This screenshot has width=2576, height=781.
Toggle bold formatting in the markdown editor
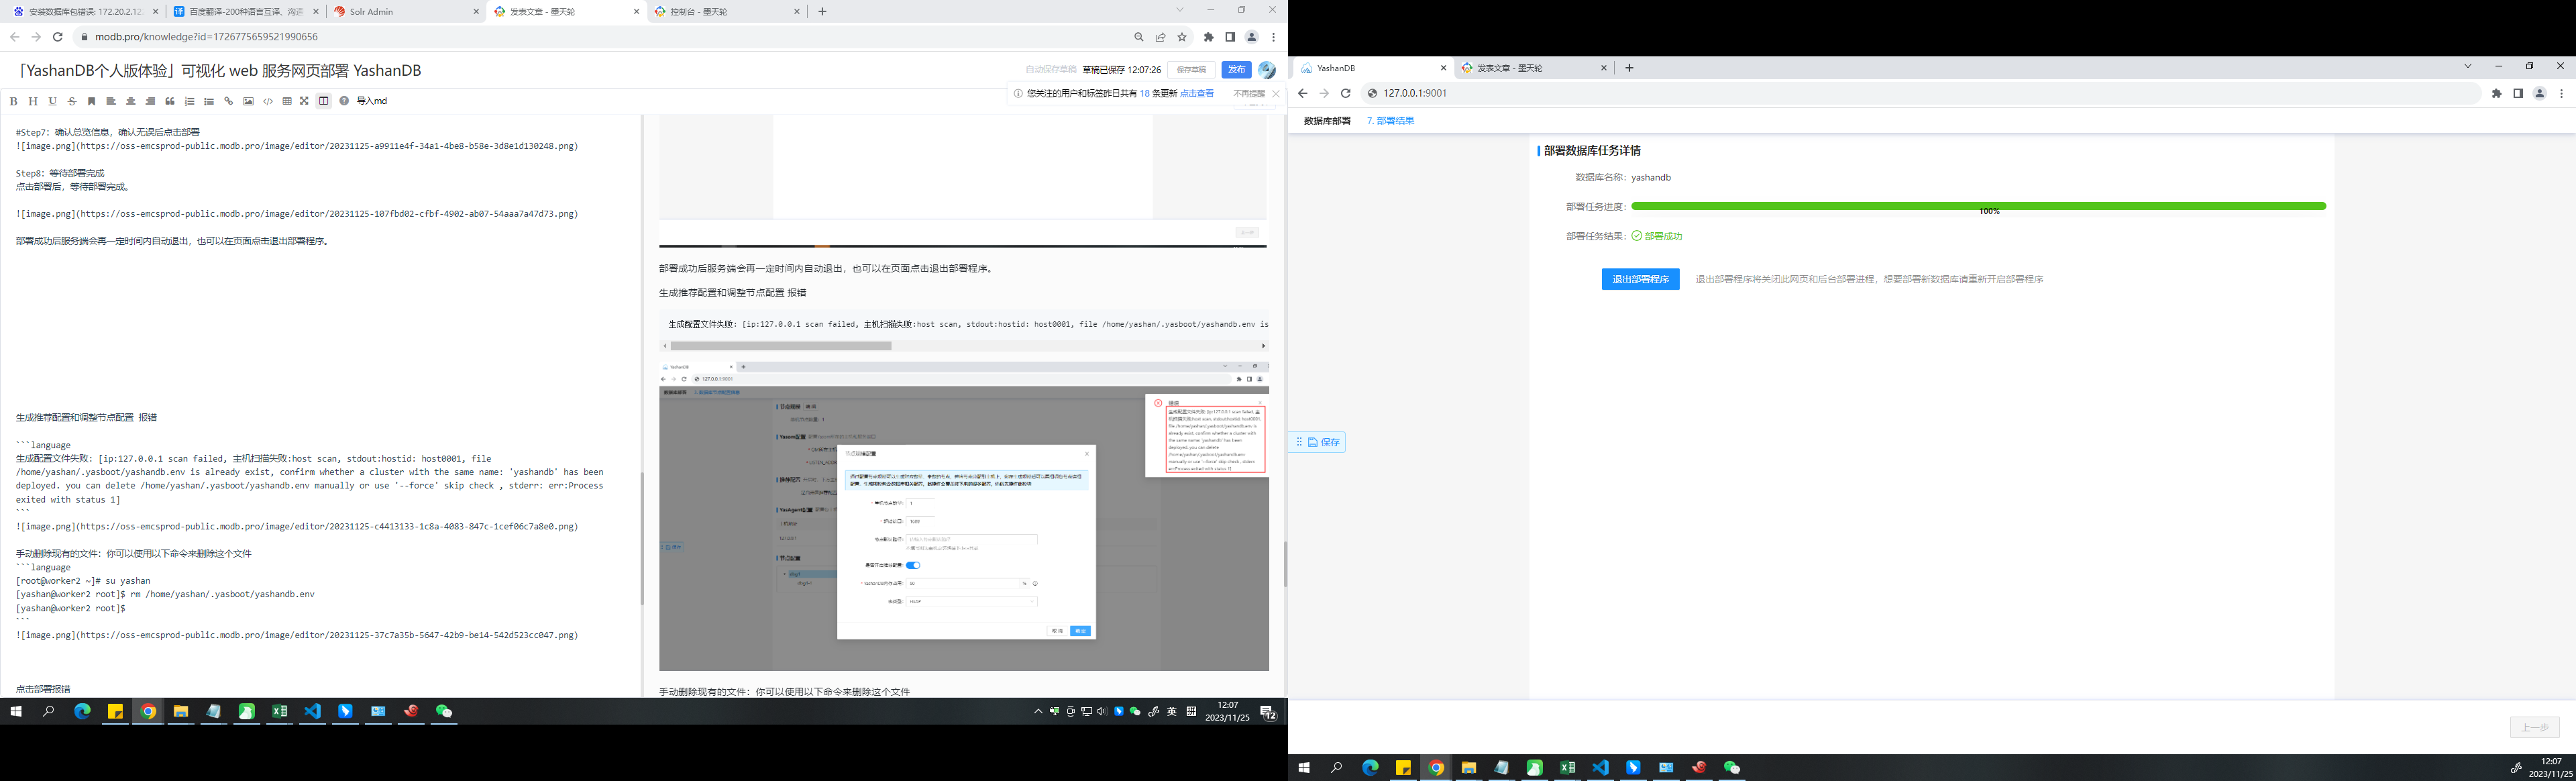pos(13,101)
